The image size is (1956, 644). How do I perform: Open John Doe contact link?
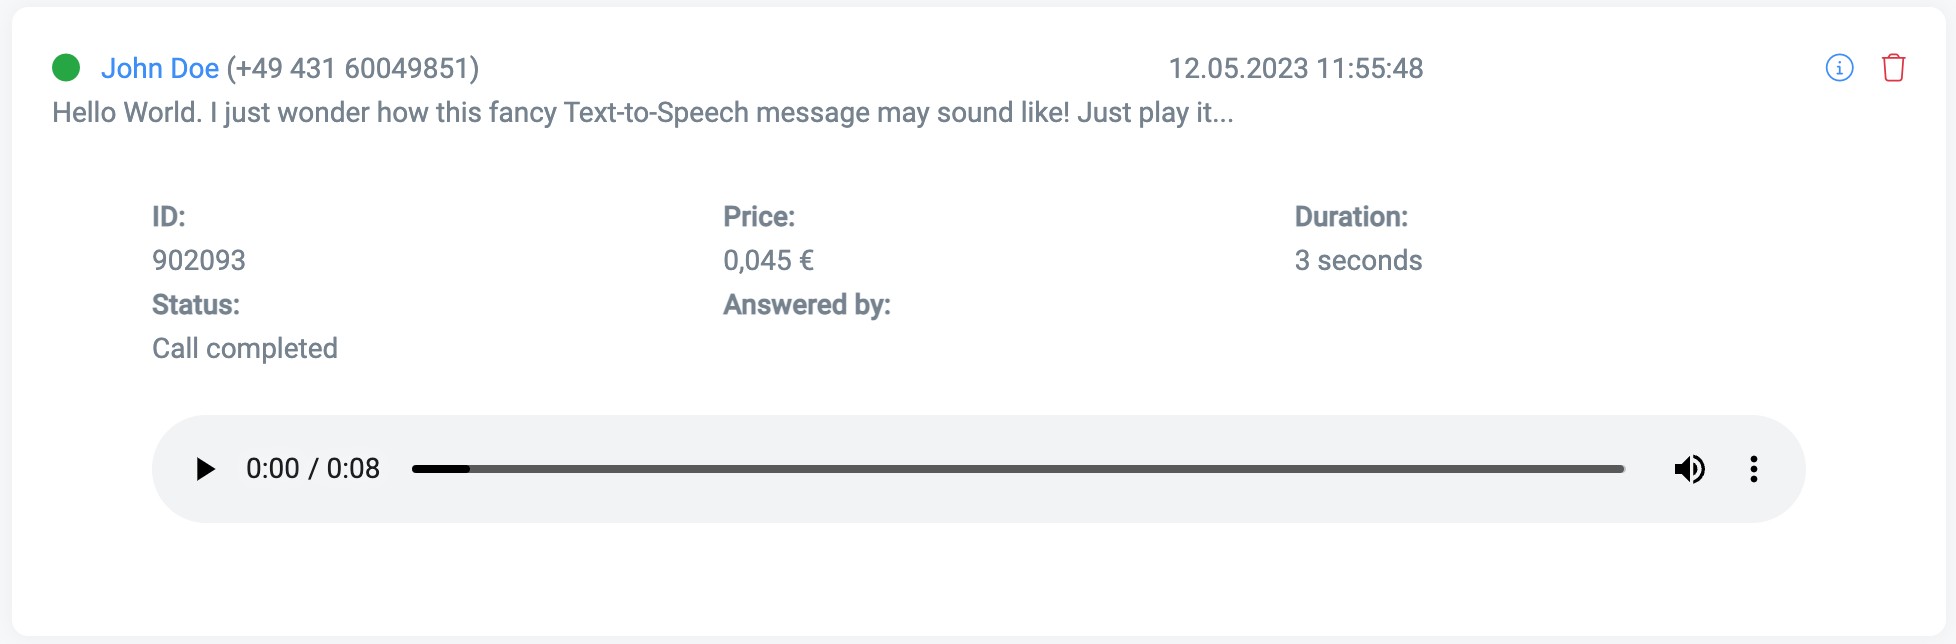click(x=160, y=68)
